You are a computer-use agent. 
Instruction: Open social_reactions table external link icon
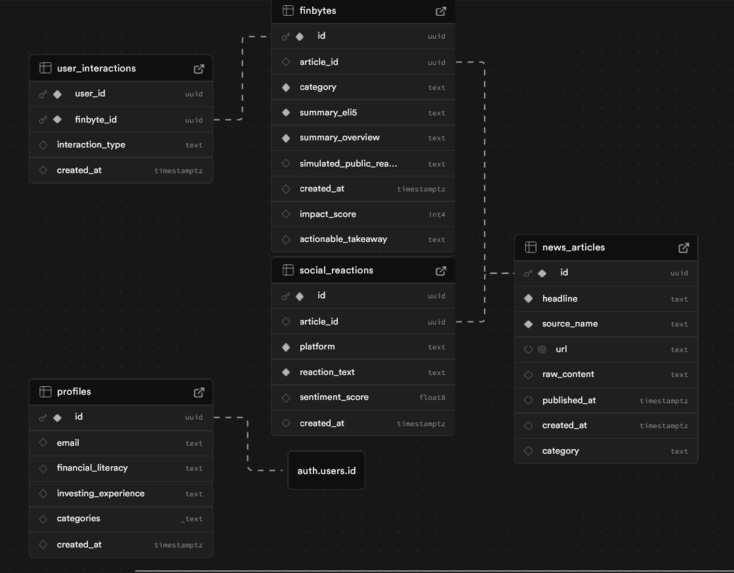click(x=440, y=271)
